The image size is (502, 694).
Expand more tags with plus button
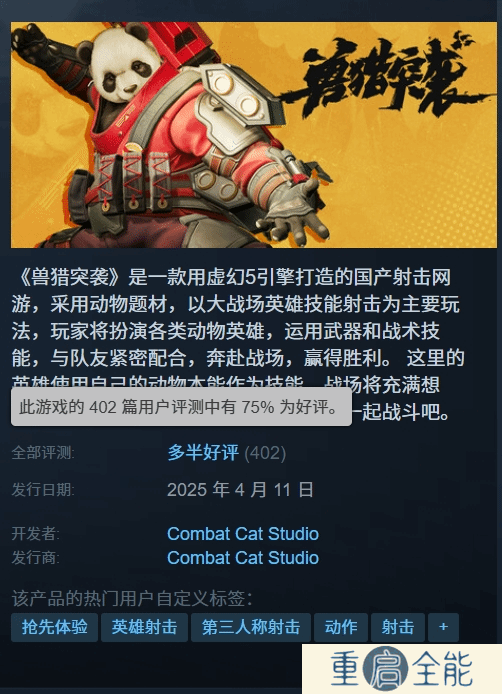pyautogui.click(x=443, y=627)
